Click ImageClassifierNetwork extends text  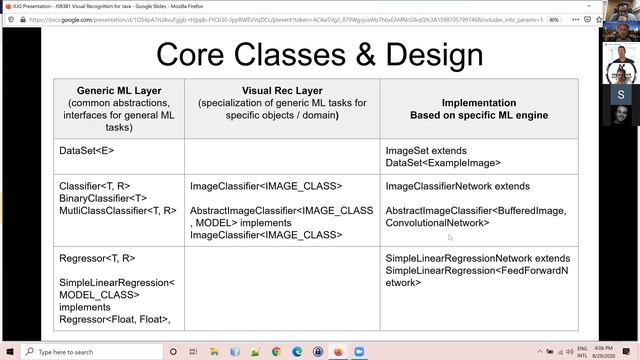pyautogui.click(x=458, y=186)
